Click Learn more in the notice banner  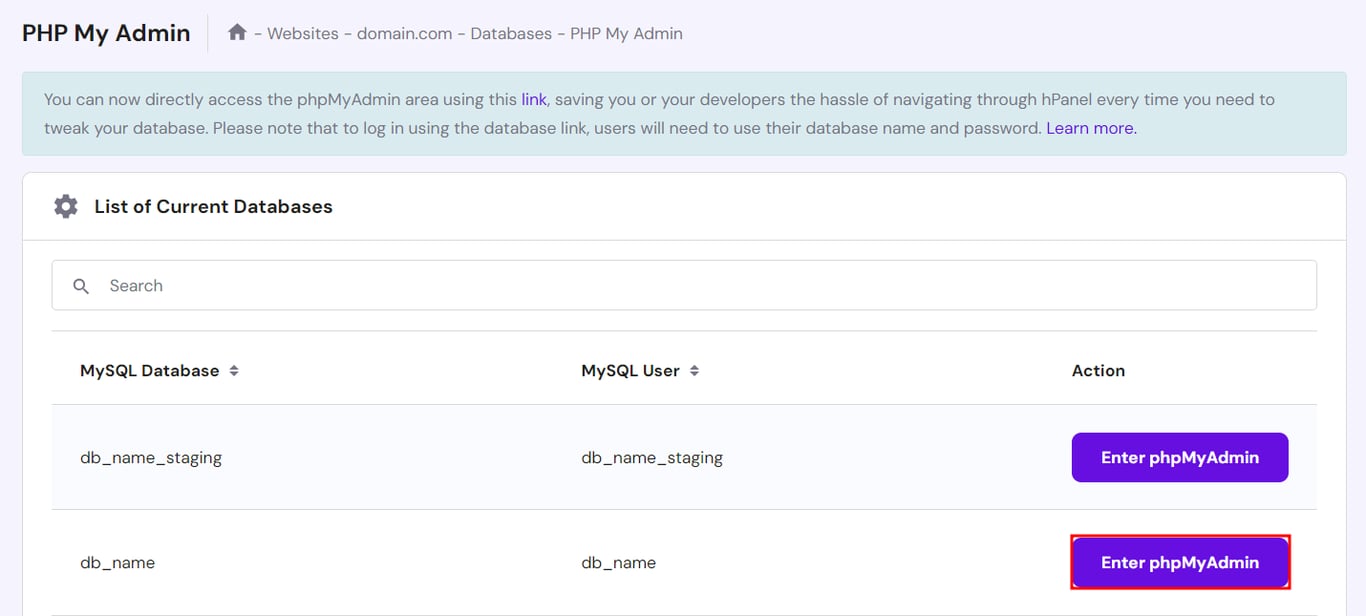1088,128
